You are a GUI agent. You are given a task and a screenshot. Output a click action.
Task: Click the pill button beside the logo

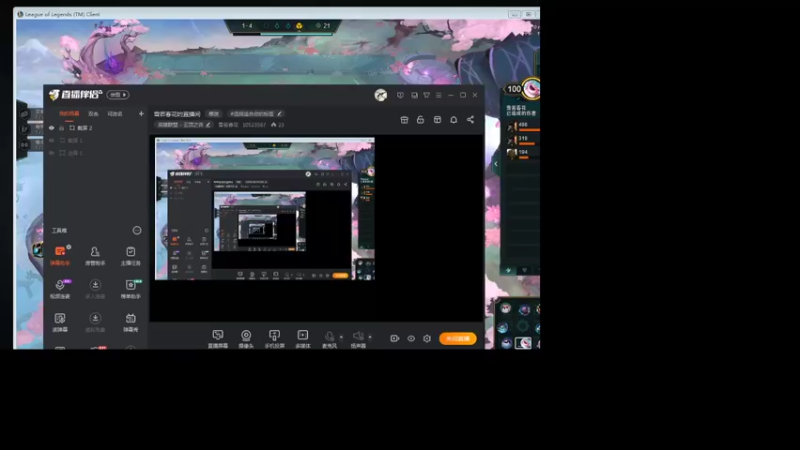point(118,95)
